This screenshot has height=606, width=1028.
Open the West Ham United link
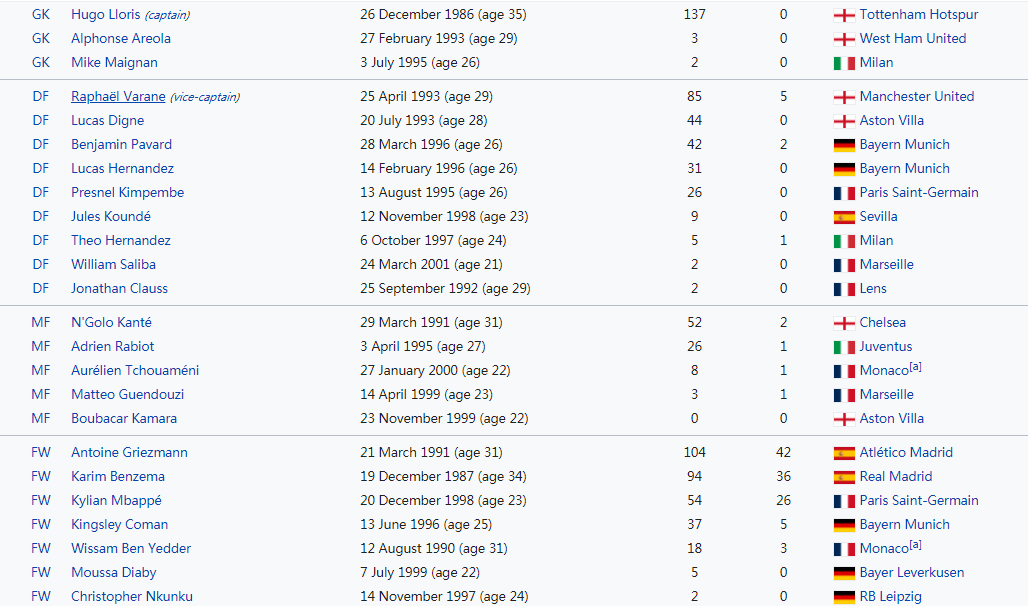pyautogui.click(x=913, y=39)
